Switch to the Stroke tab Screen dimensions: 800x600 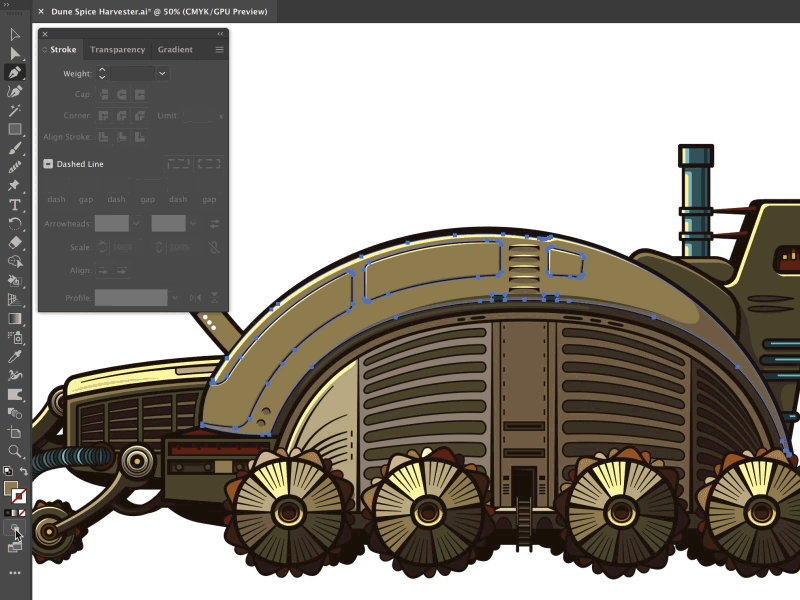pyautogui.click(x=63, y=49)
